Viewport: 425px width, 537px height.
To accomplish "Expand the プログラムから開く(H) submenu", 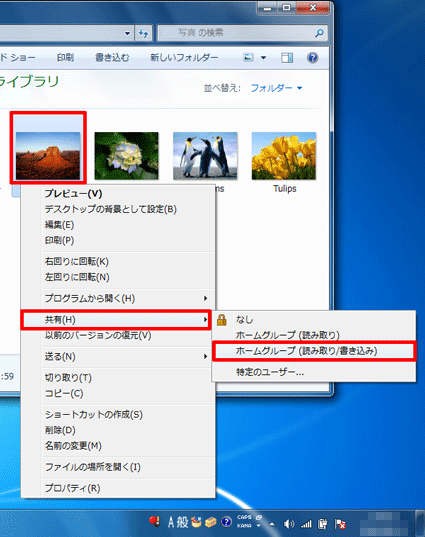I will point(118,299).
